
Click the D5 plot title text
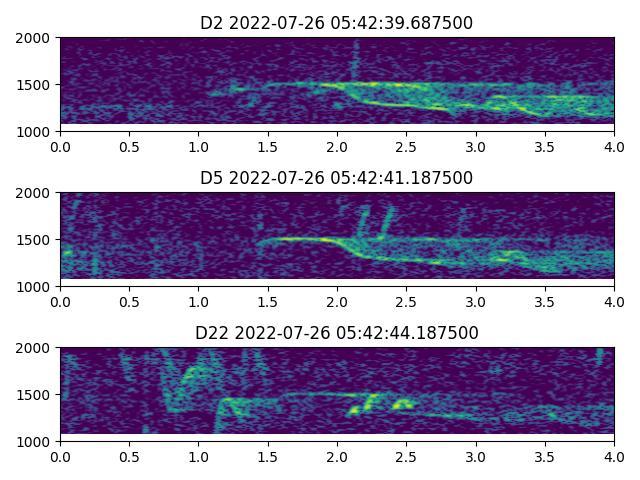(337, 178)
